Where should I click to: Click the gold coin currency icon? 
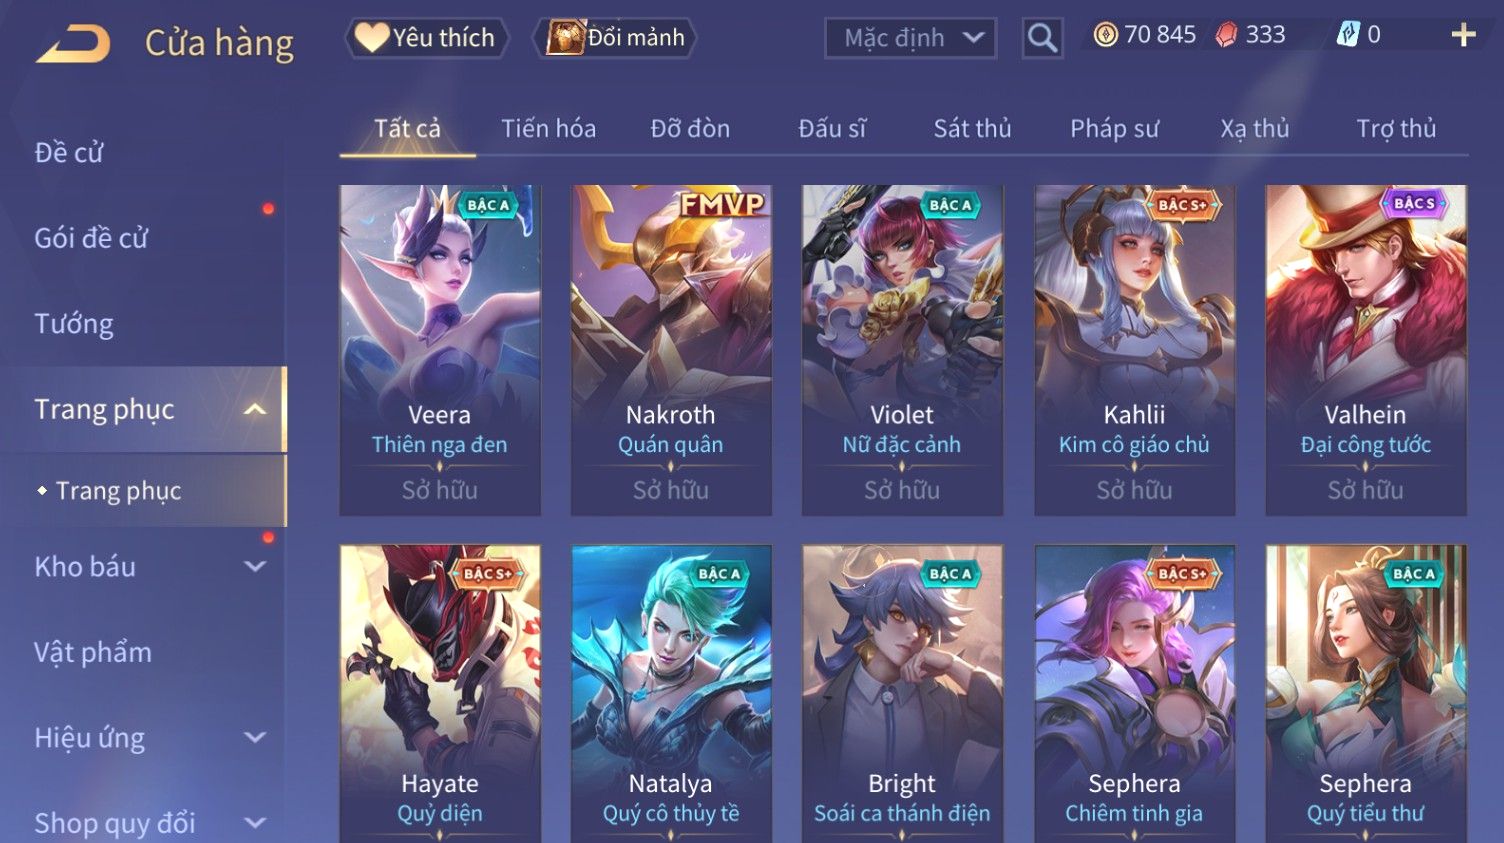pyautogui.click(x=1105, y=35)
